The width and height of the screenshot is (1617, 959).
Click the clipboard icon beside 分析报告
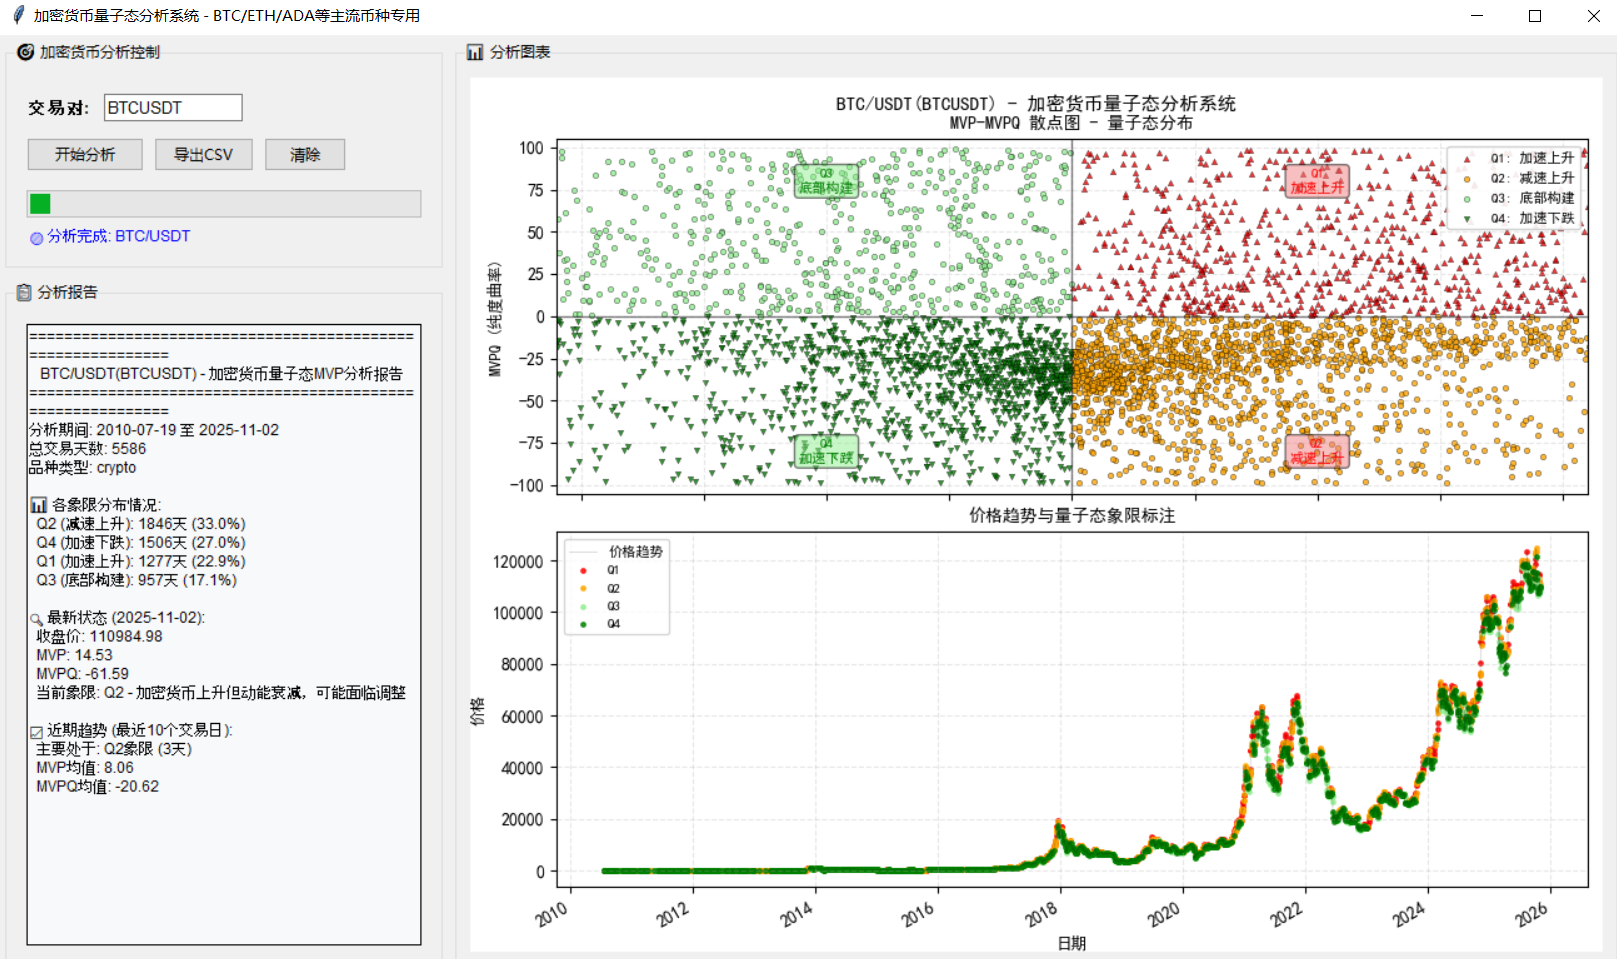pyautogui.click(x=24, y=292)
